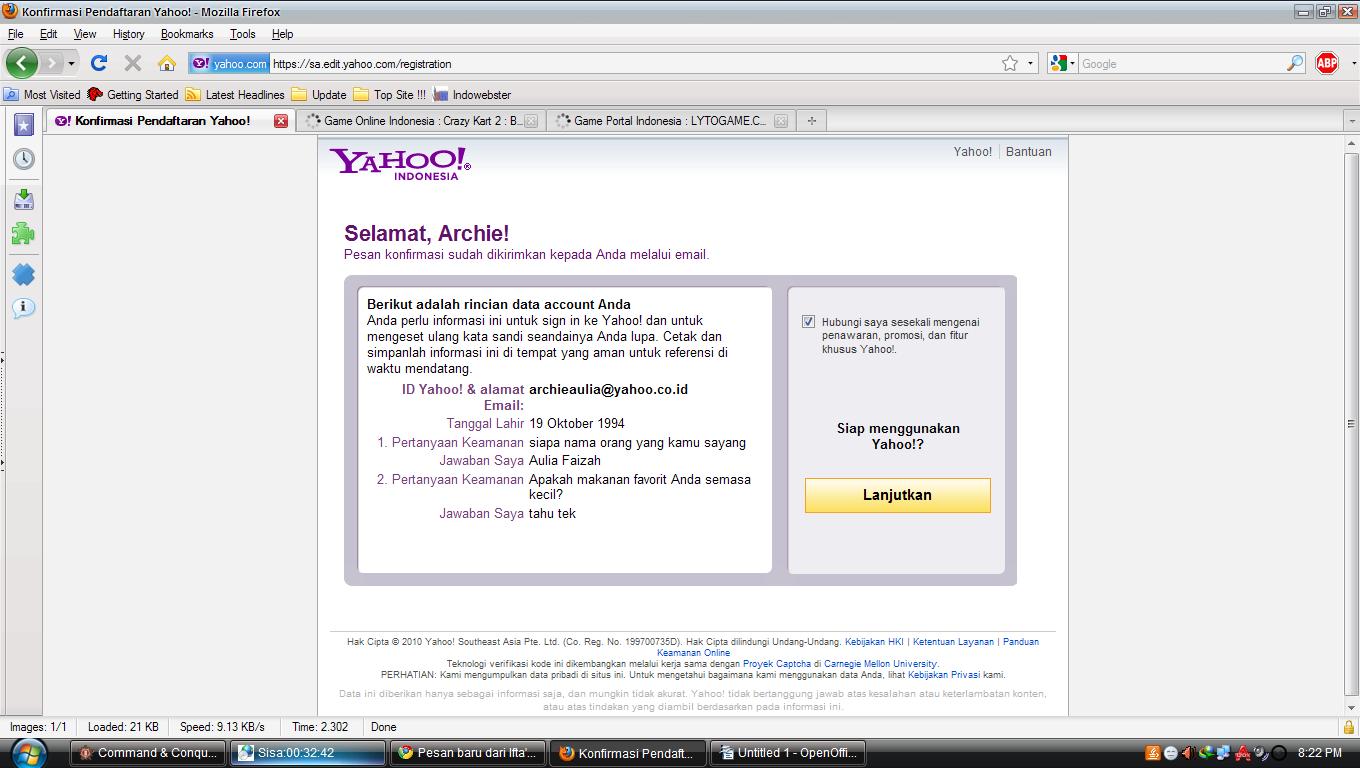Open the sidebar add-ons puzzle icon
This screenshot has height=768, width=1360.
tap(23, 234)
